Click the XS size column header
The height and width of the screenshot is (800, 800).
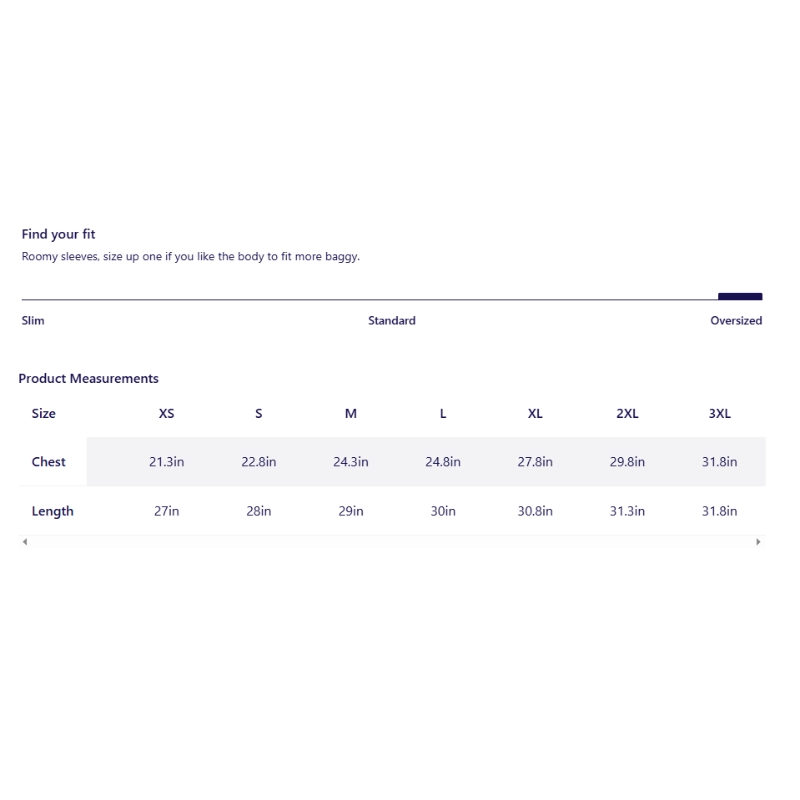click(166, 414)
